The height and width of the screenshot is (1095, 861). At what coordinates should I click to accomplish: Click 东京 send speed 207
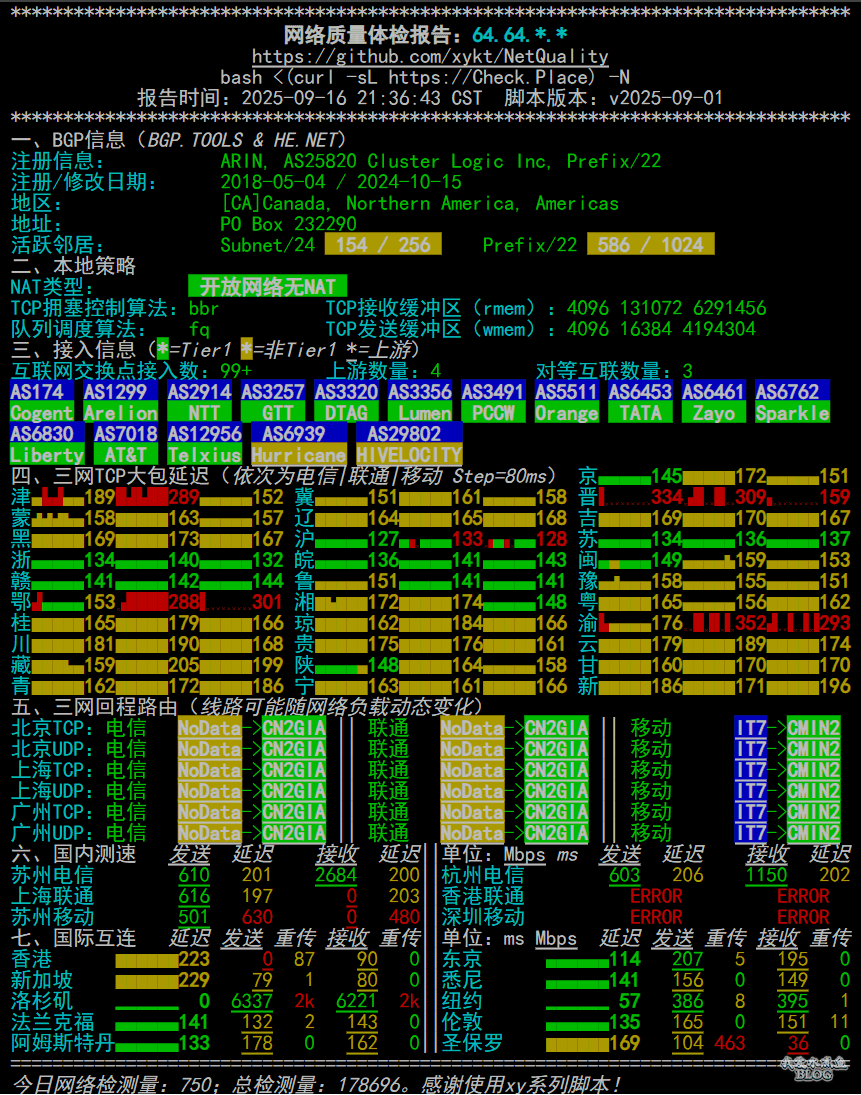click(x=688, y=958)
